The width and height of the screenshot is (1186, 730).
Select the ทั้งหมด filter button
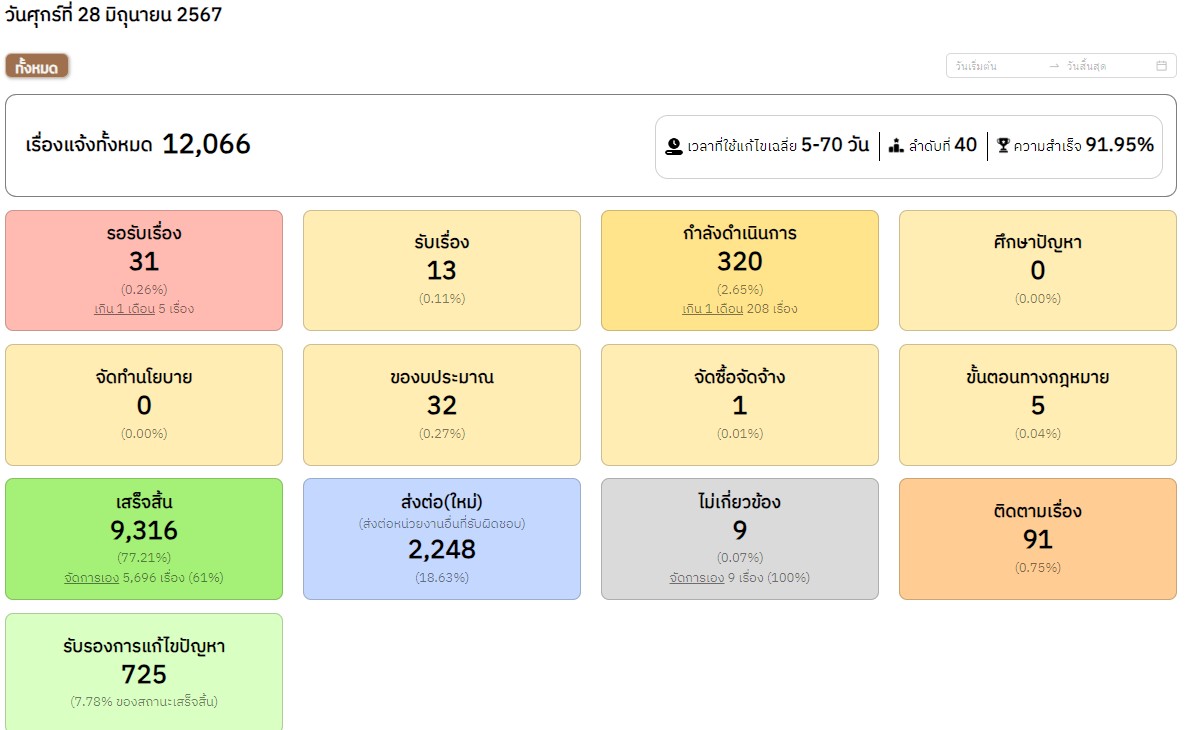(37, 67)
